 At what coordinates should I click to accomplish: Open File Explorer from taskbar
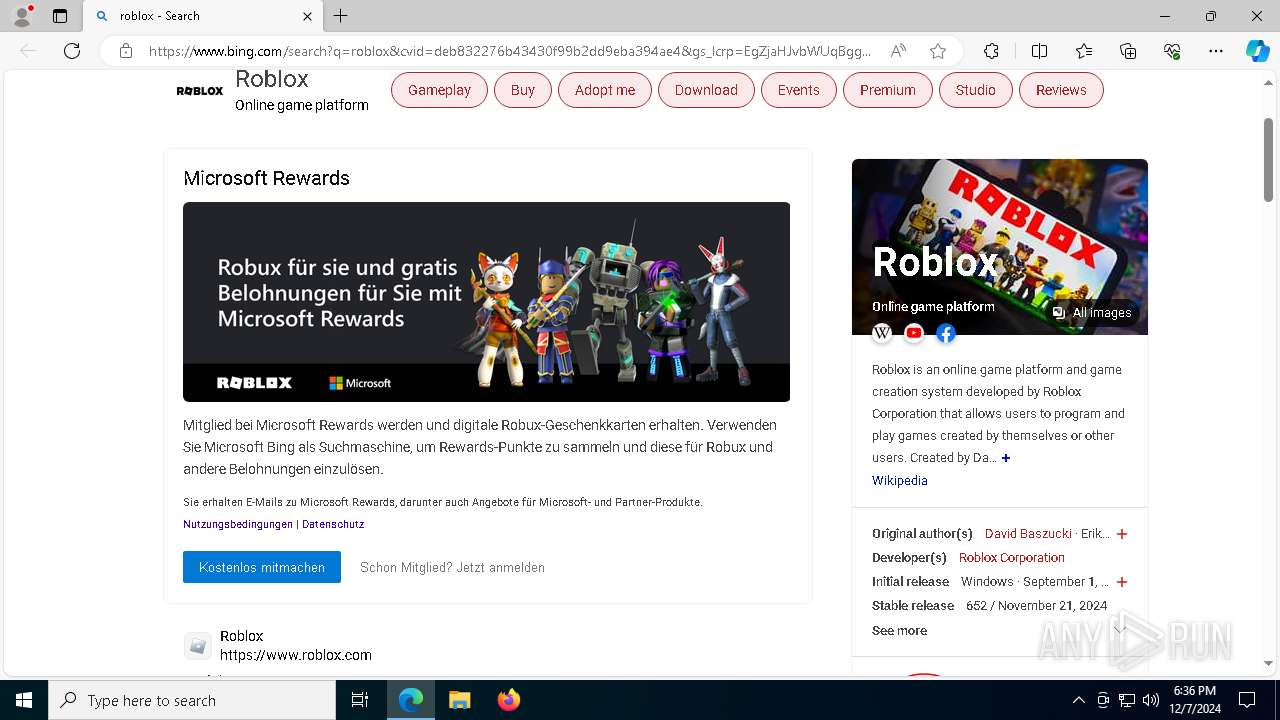(x=459, y=700)
